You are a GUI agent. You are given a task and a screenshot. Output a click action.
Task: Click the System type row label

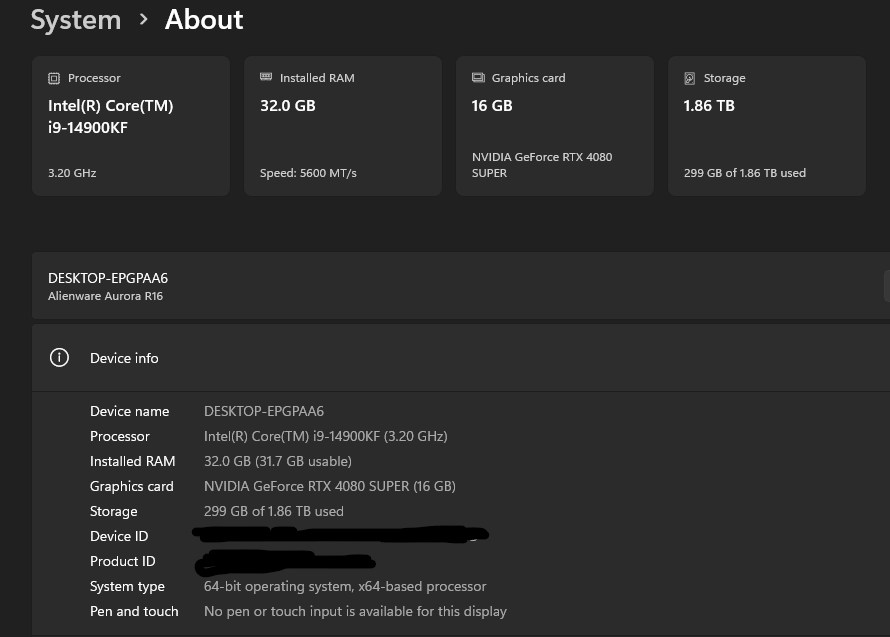(127, 586)
